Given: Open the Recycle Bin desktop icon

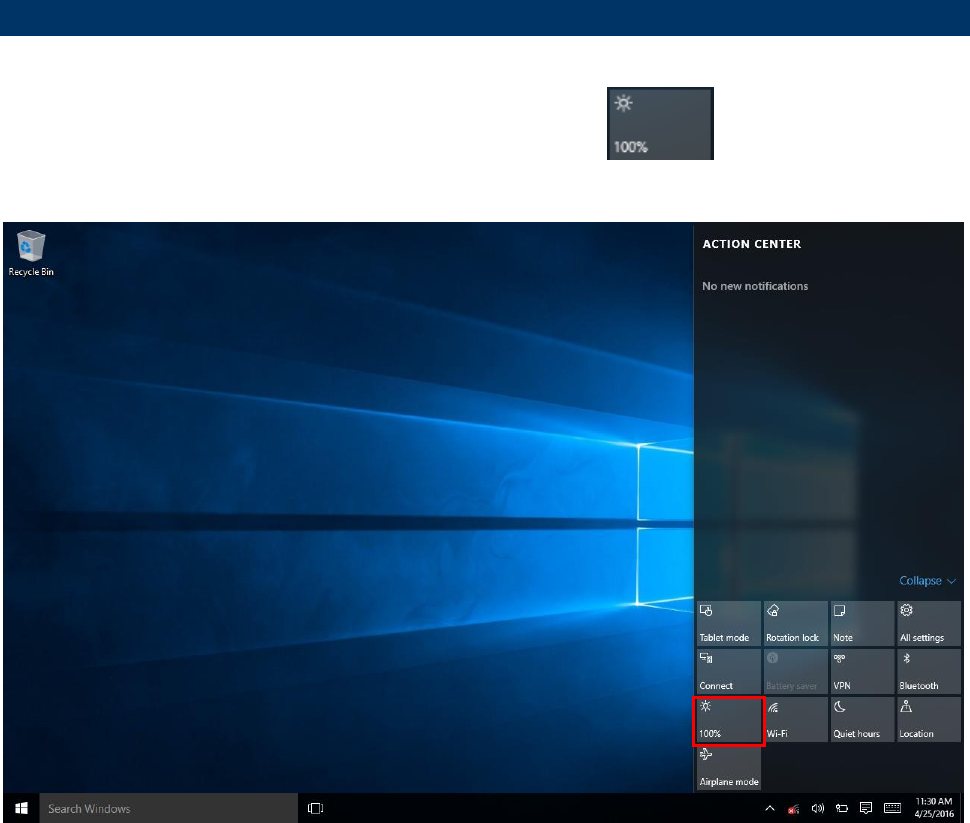Looking at the screenshot, I should point(31,254).
